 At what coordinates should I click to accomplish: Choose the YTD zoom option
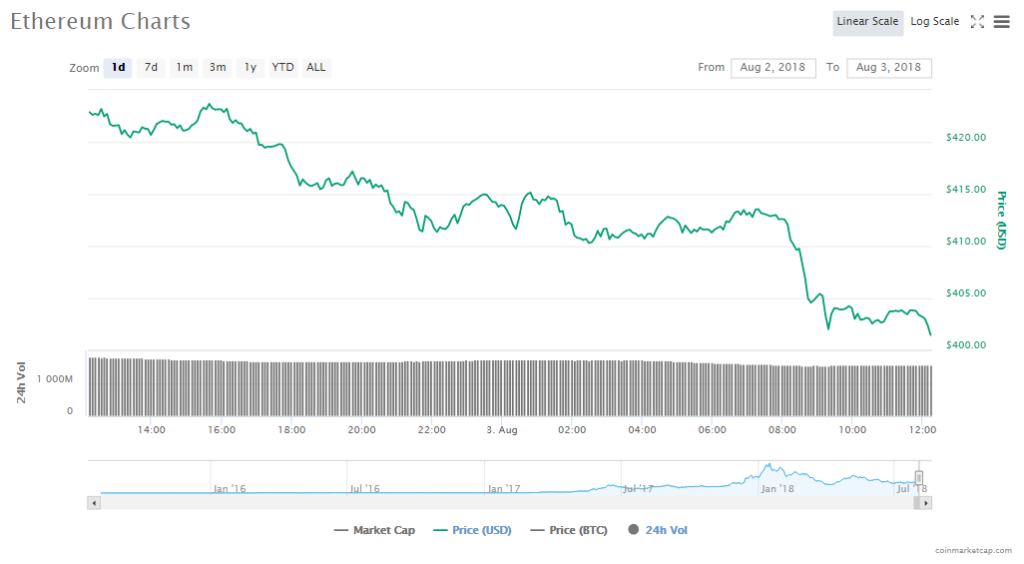click(x=283, y=68)
